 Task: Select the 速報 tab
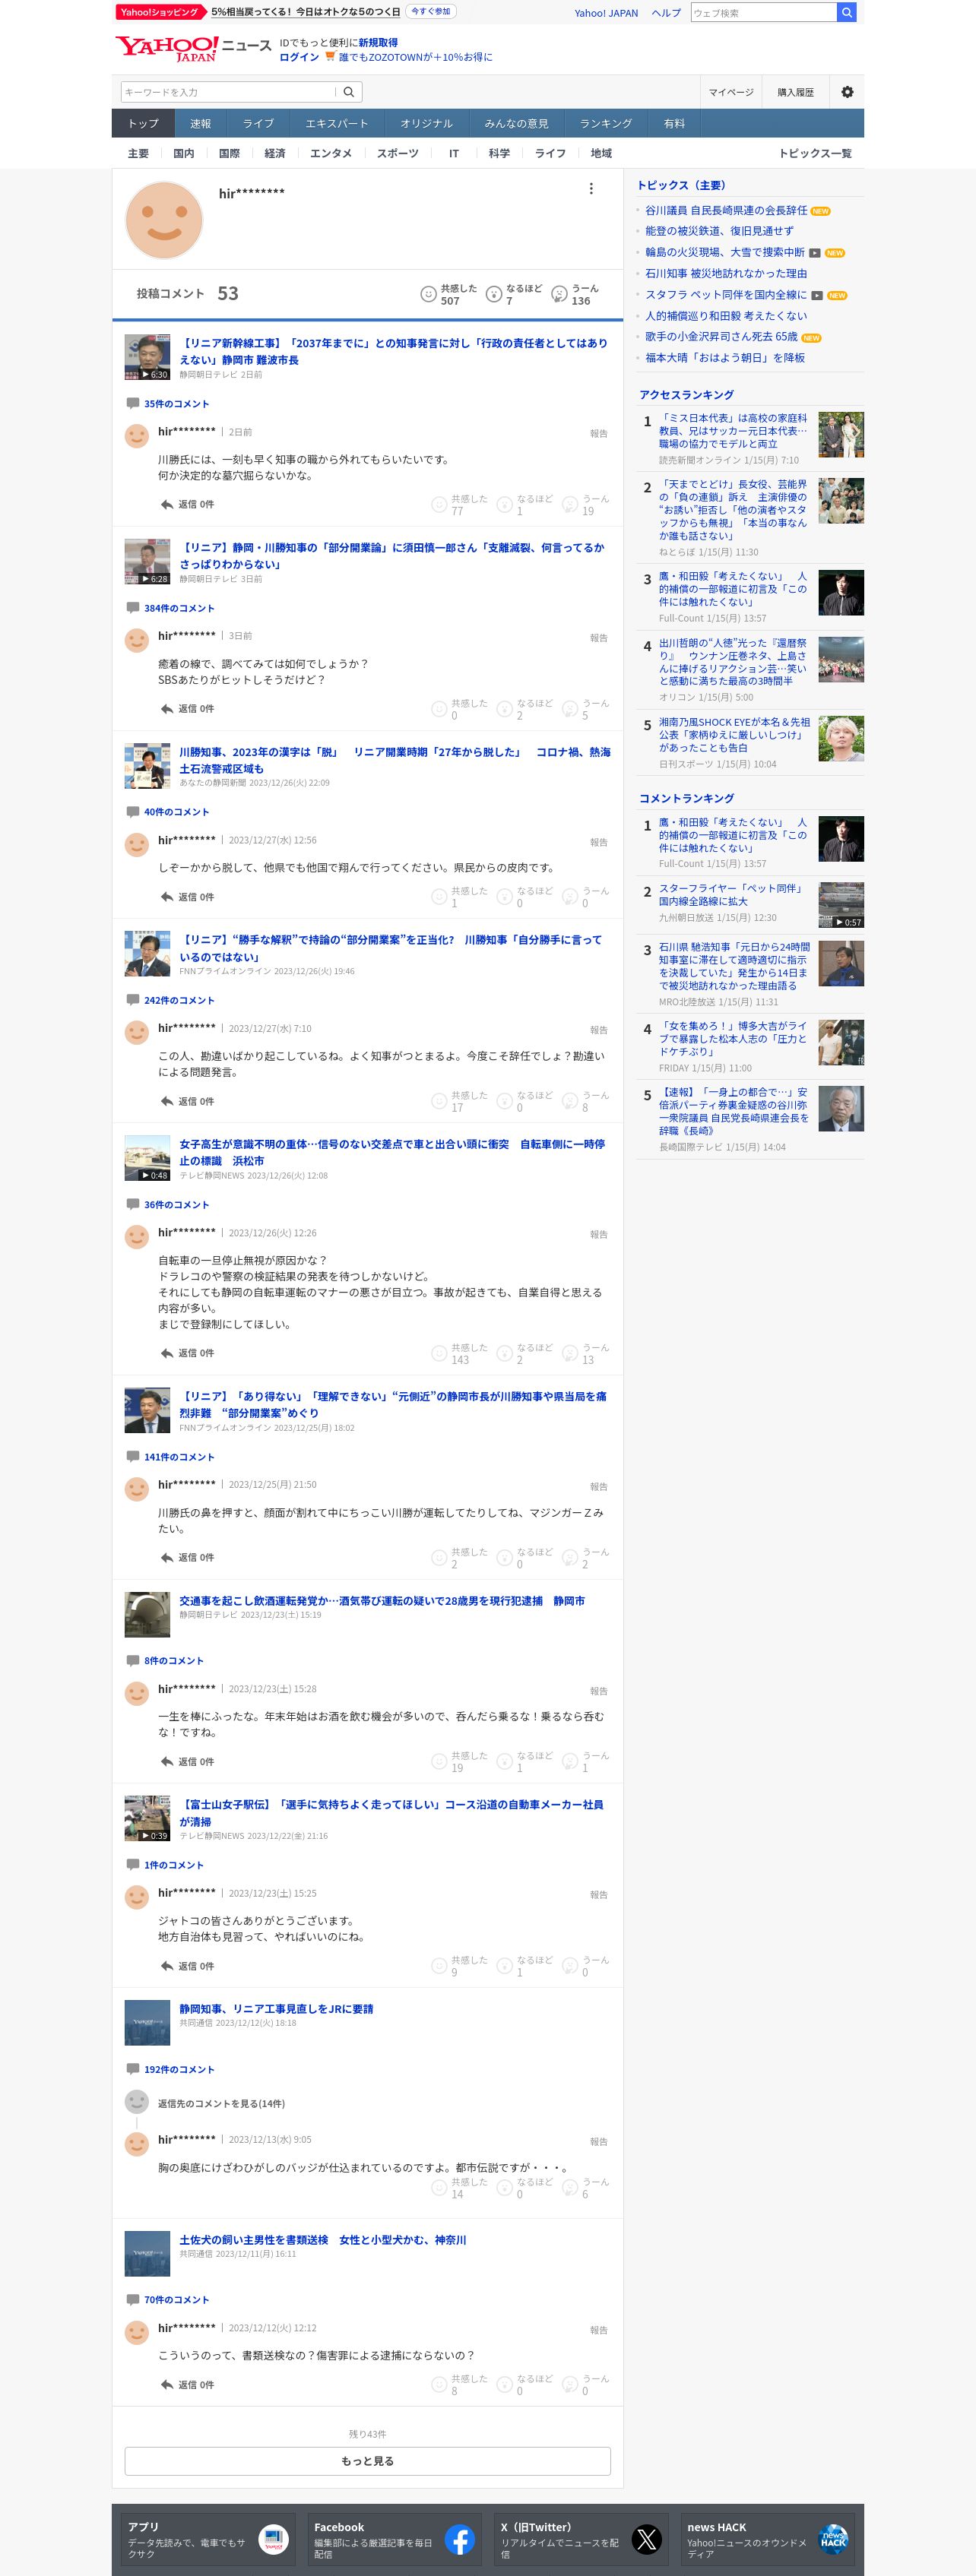201,123
